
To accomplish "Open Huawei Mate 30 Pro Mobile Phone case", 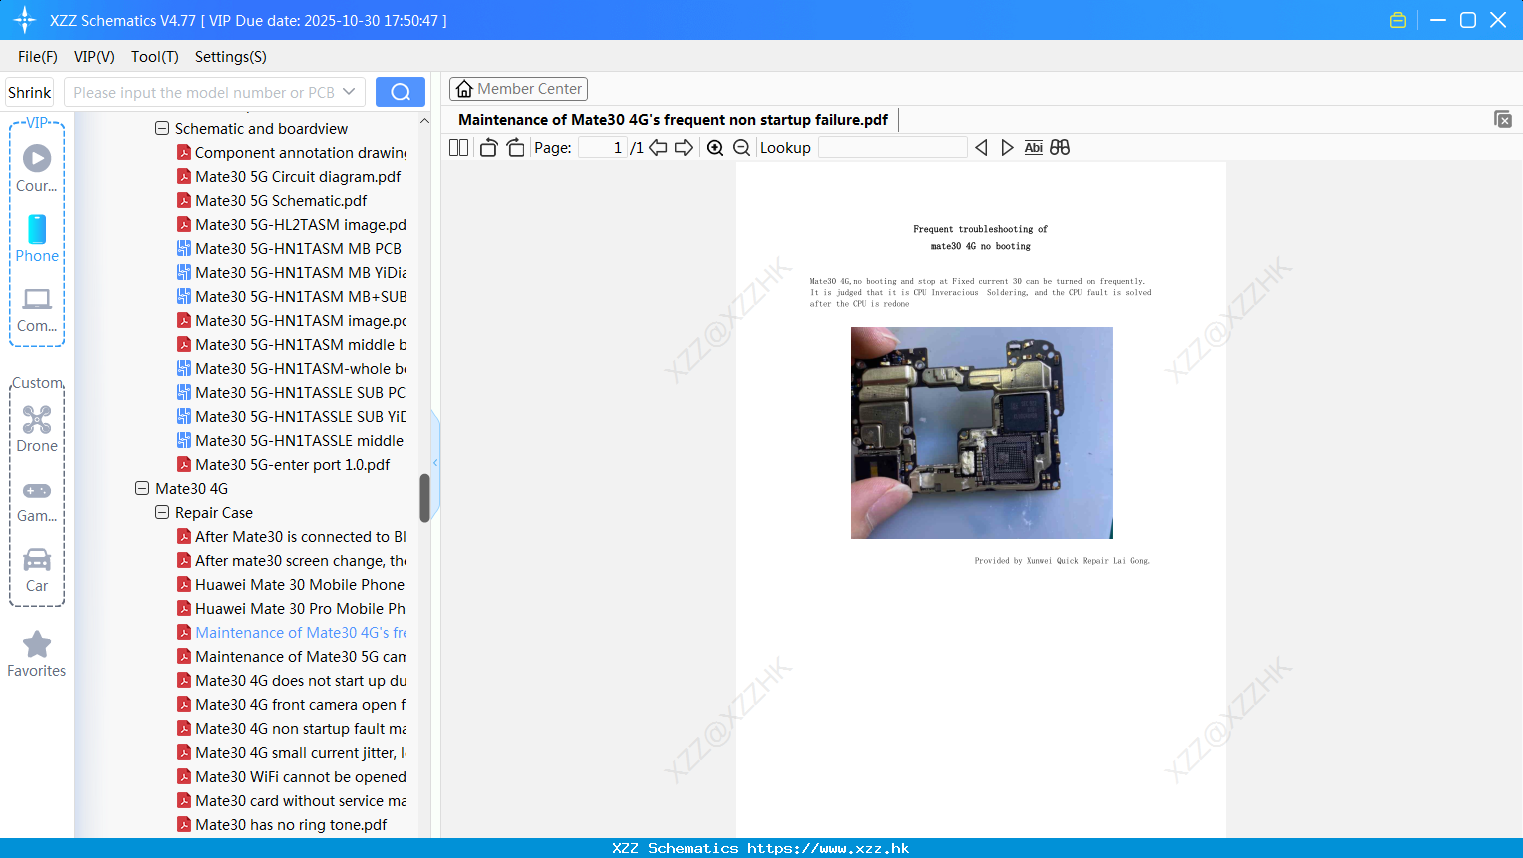I will click(x=291, y=608).
